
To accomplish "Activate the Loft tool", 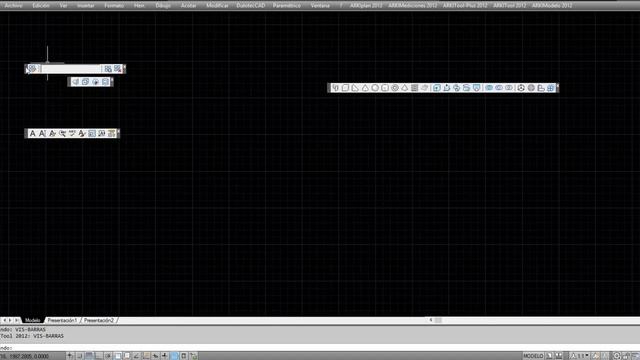I will click(x=476, y=88).
